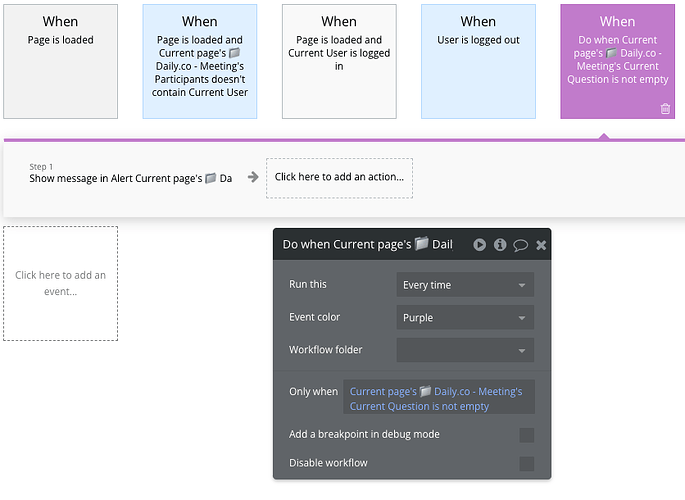This screenshot has width=685, height=500.
Task: Click the arrow icon after Step 1
Action: pyautogui.click(x=253, y=177)
